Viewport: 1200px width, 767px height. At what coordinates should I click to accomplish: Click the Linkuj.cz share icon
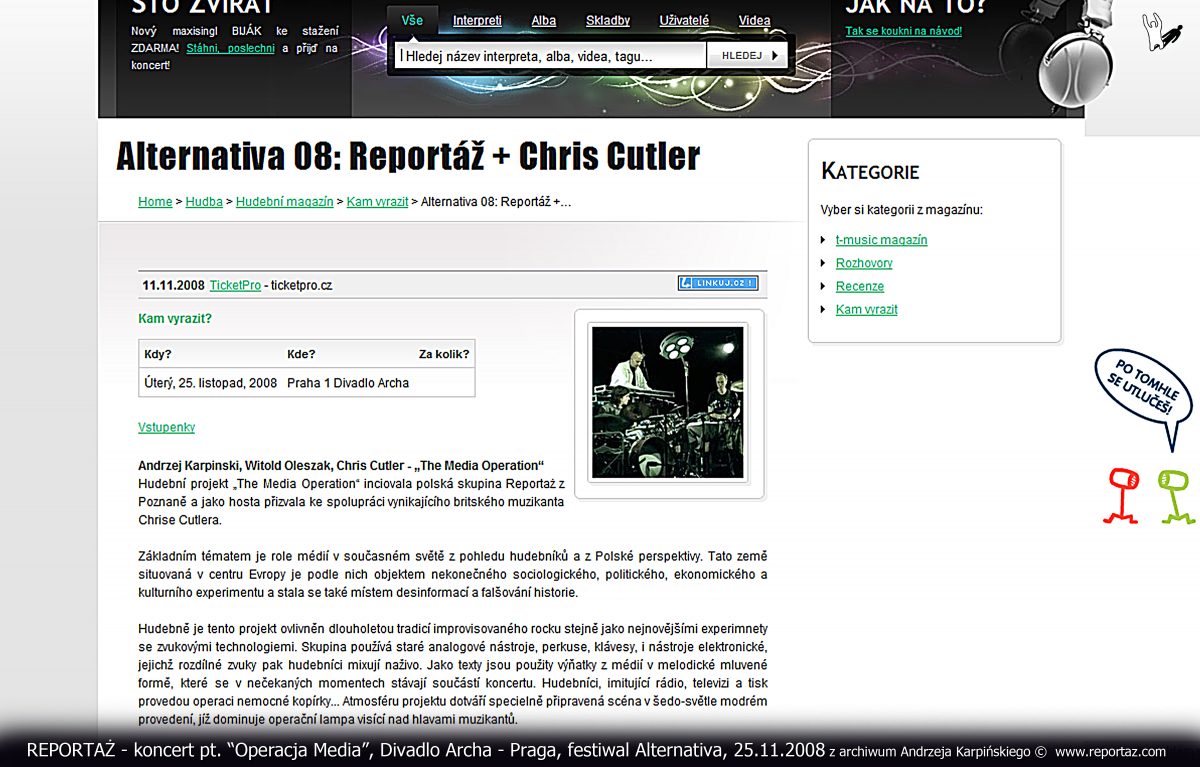tap(716, 283)
